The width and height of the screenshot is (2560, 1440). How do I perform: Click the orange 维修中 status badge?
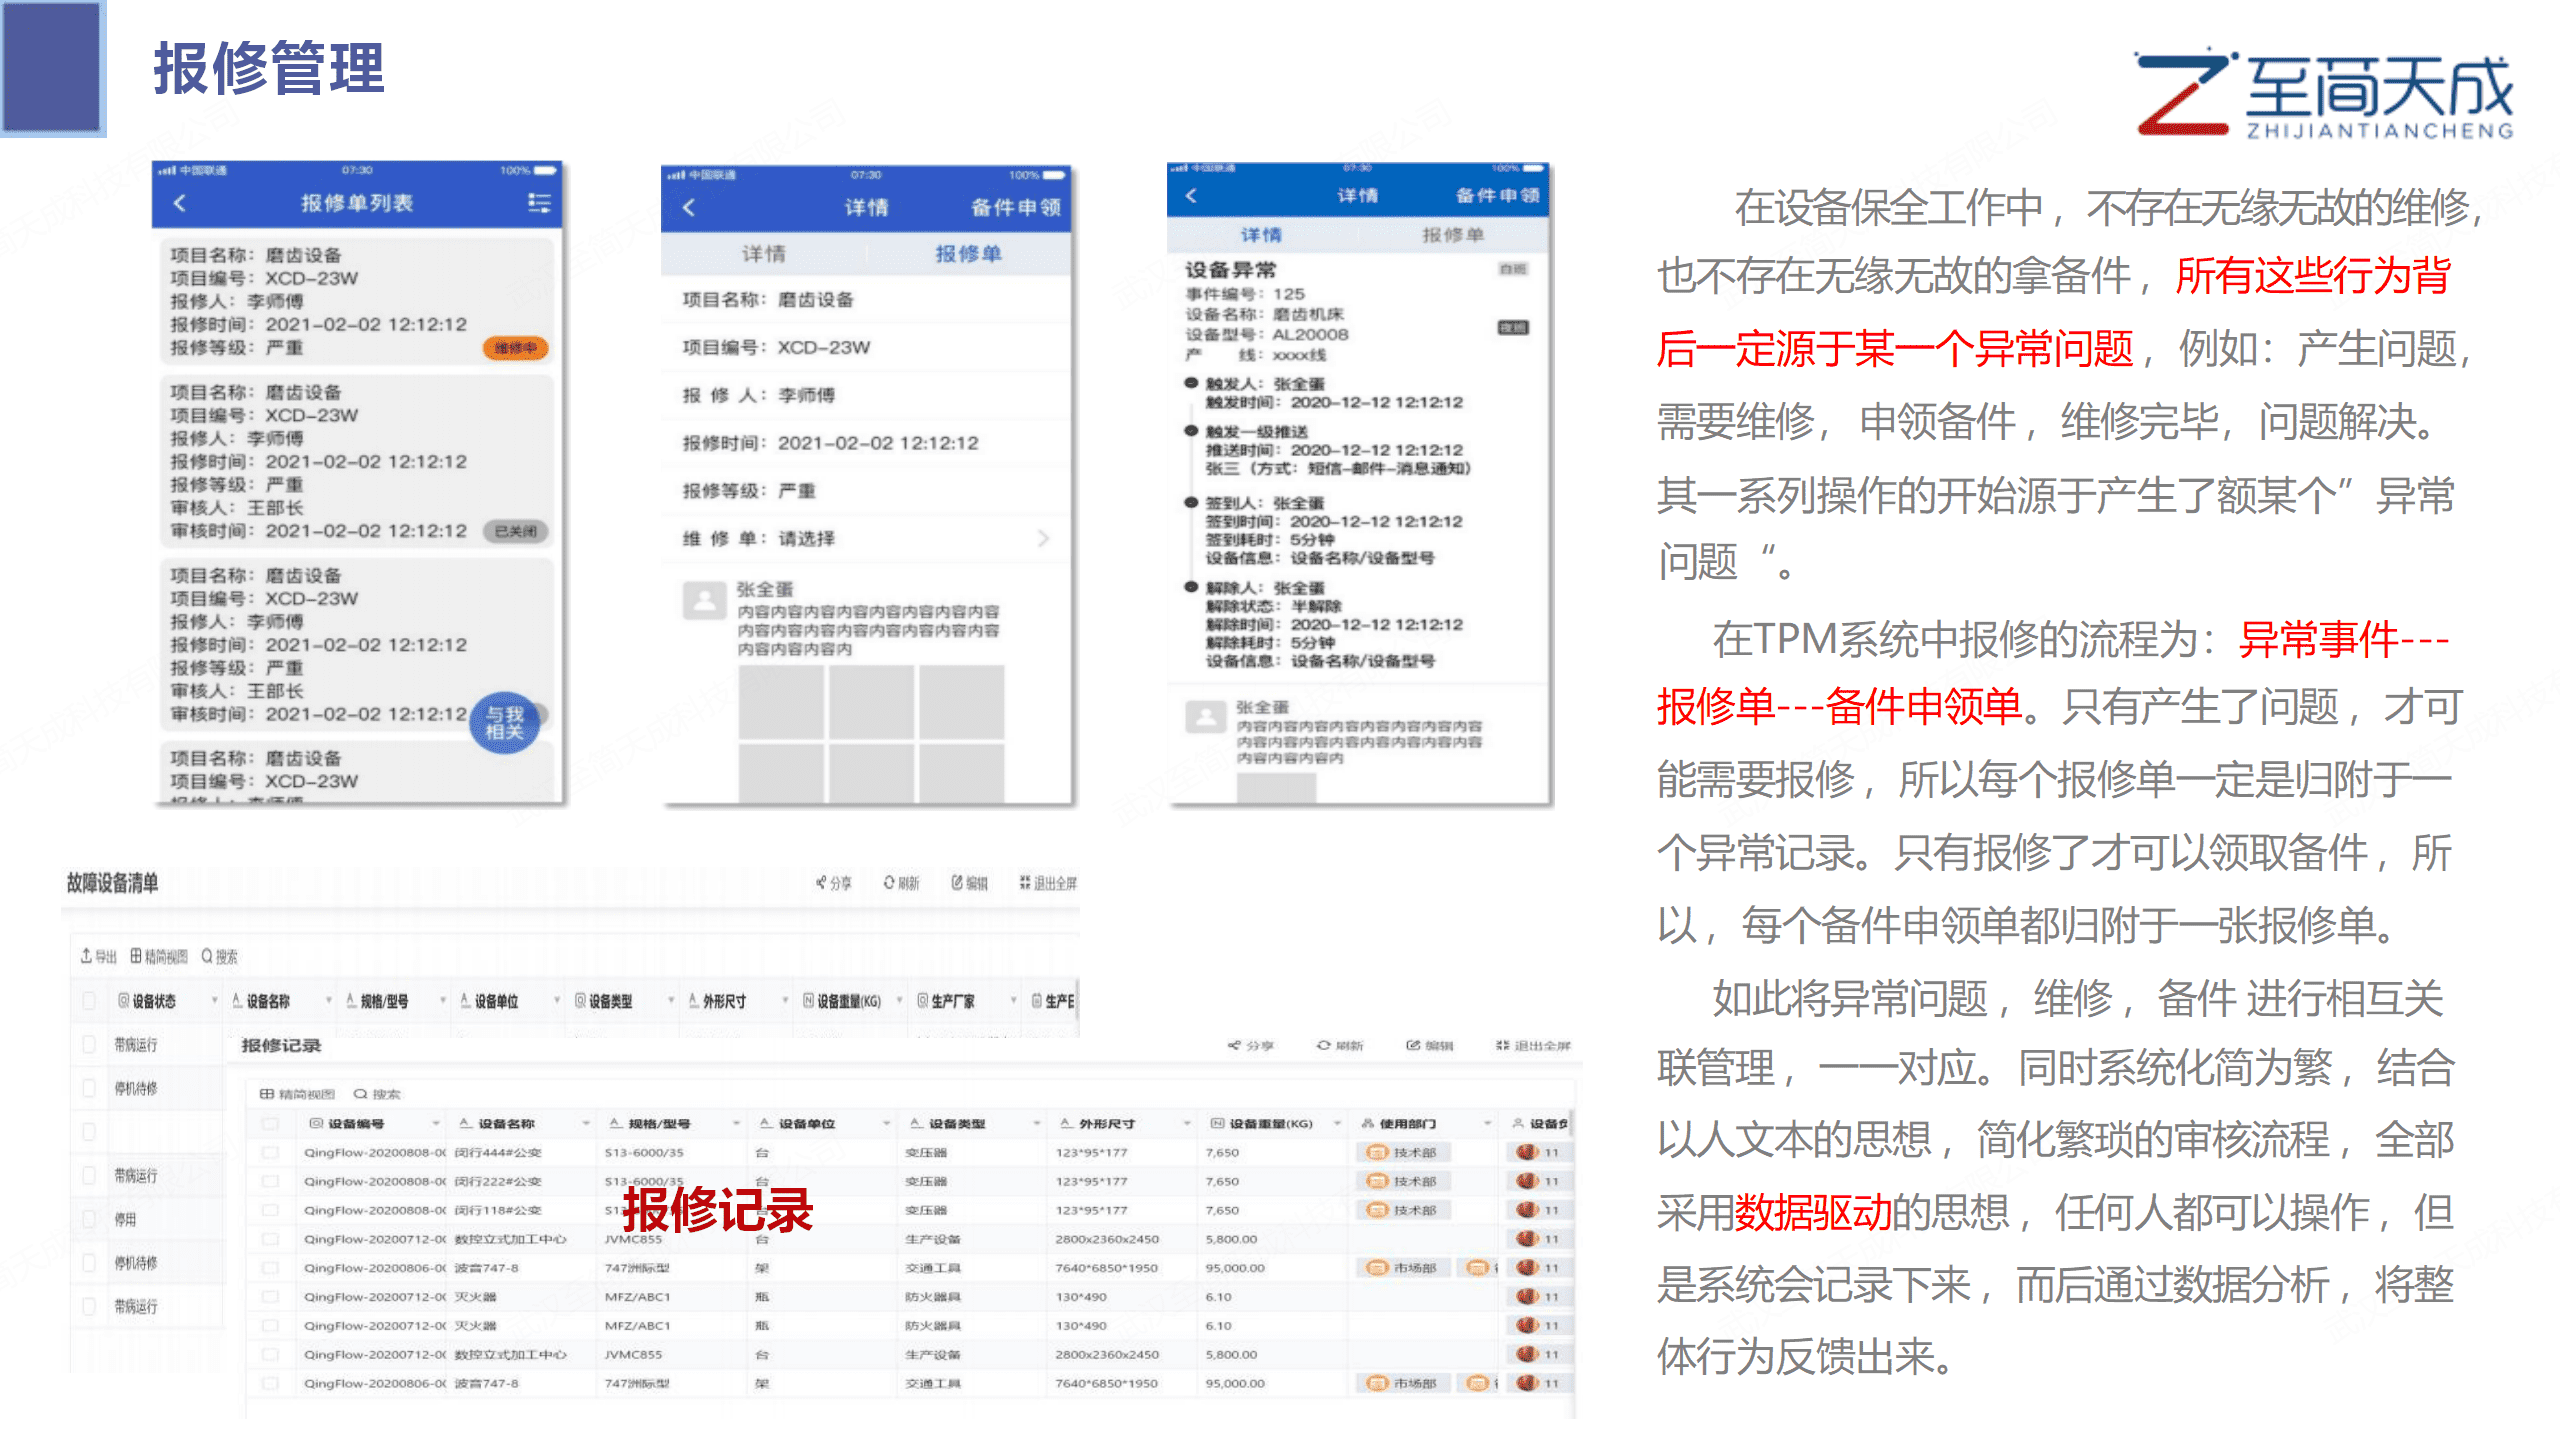[x=515, y=347]
